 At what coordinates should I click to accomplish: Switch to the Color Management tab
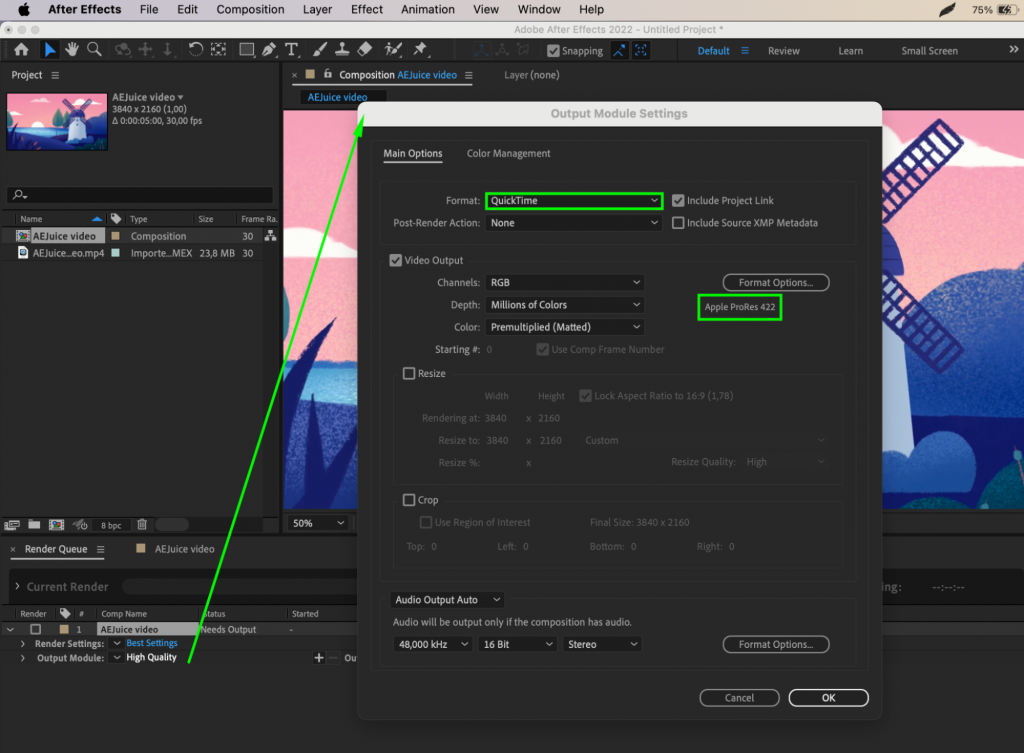(x=506, y=153)
